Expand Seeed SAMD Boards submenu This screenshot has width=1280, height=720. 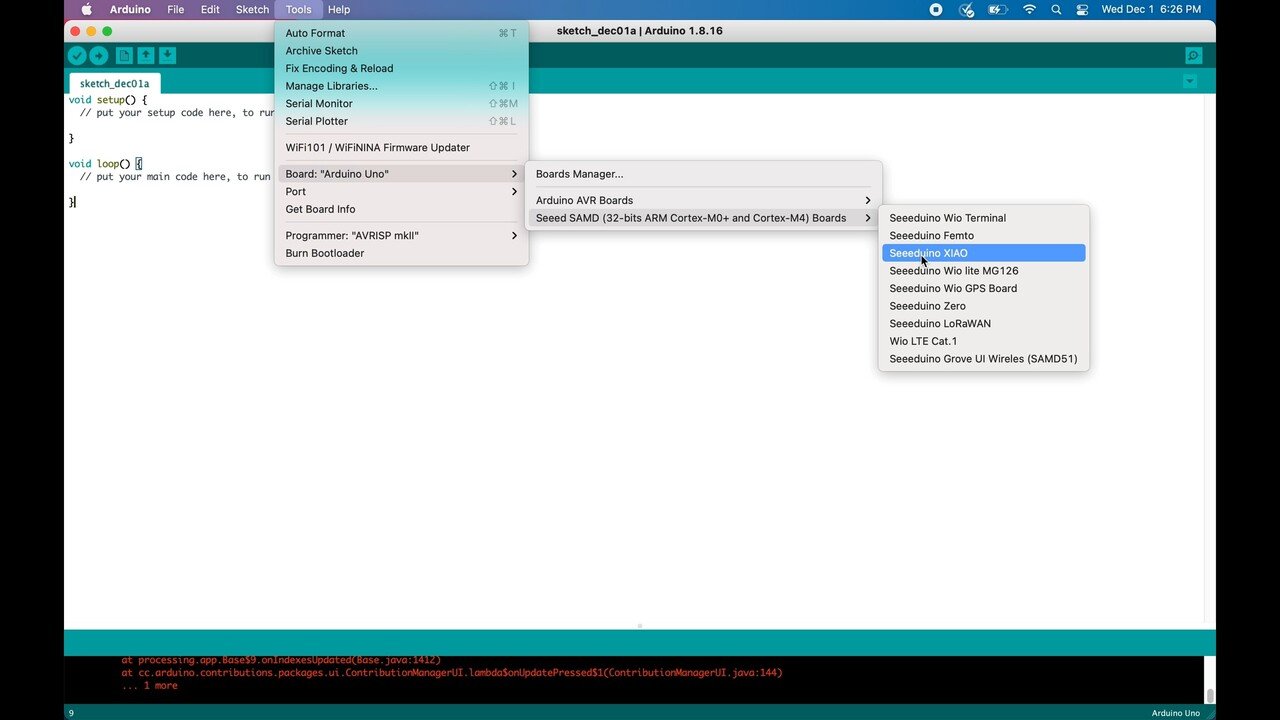(703, 218)
